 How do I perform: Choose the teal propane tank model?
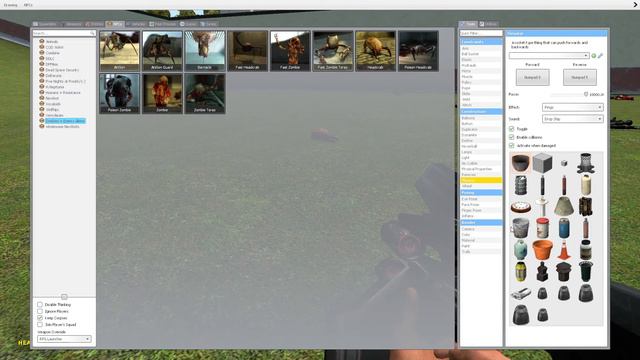click(521, 249)
